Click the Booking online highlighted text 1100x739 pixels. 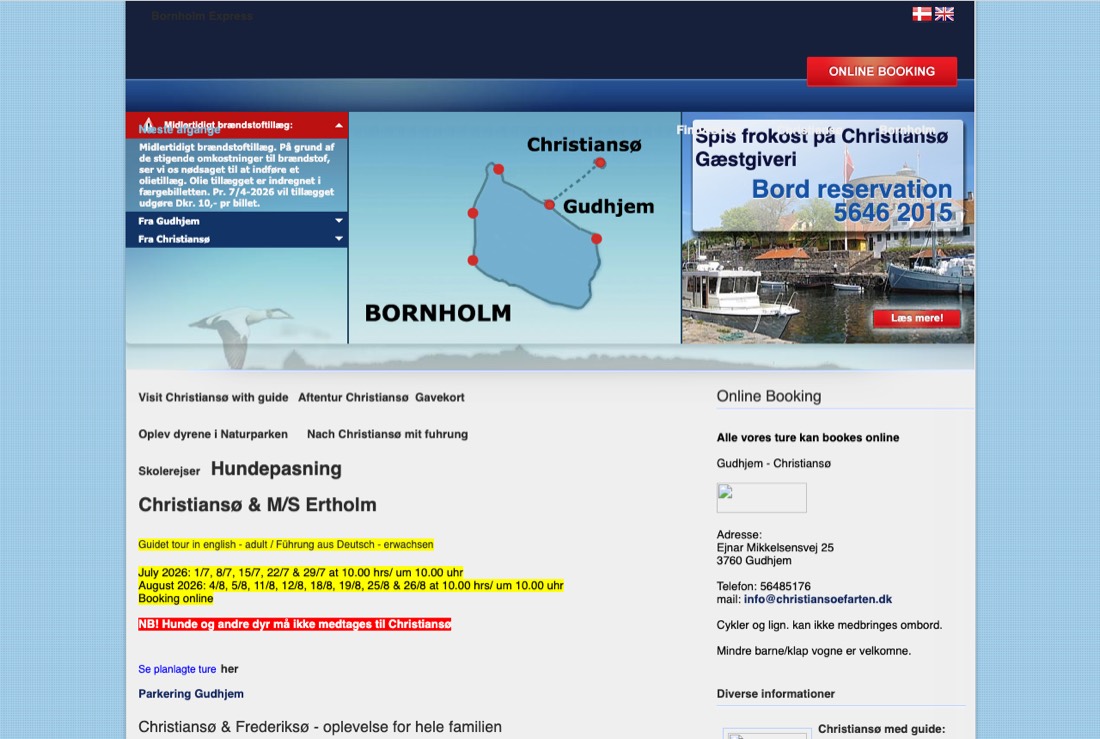[175, 599]
